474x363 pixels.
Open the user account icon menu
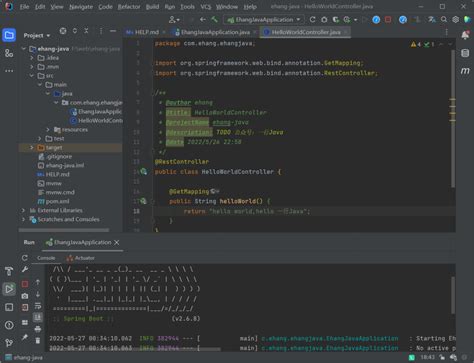[174, 20]
